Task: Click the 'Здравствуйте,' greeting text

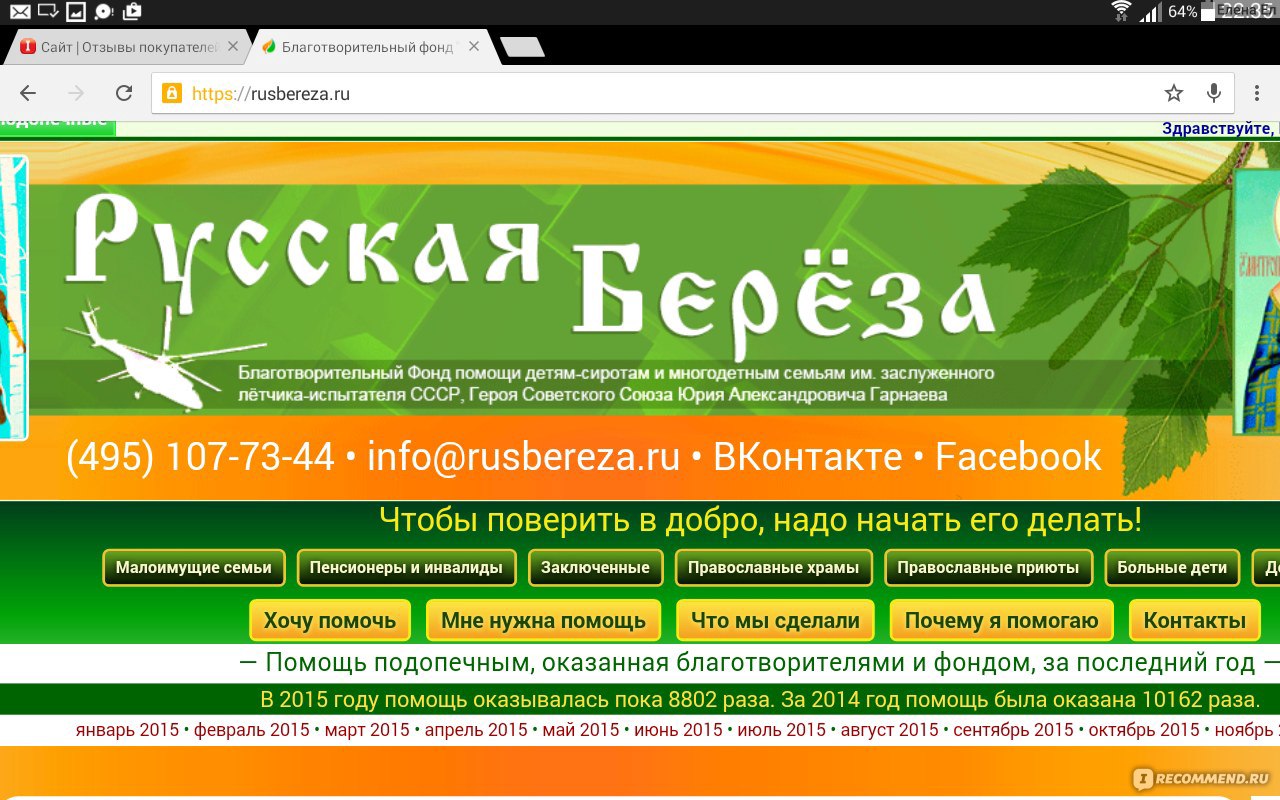Action: point(1220,128)
